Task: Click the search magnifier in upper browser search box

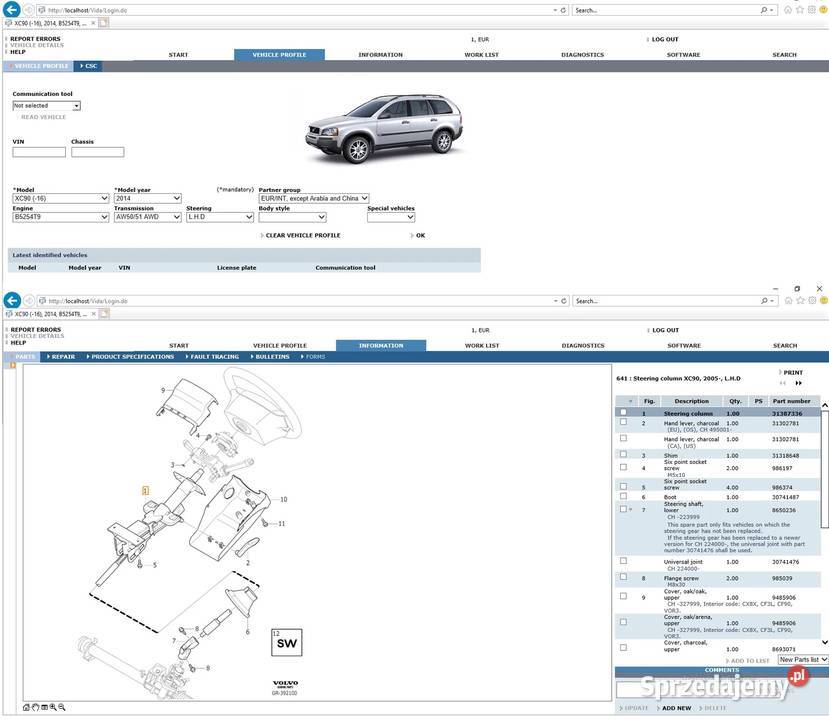Action: (763, 10)
